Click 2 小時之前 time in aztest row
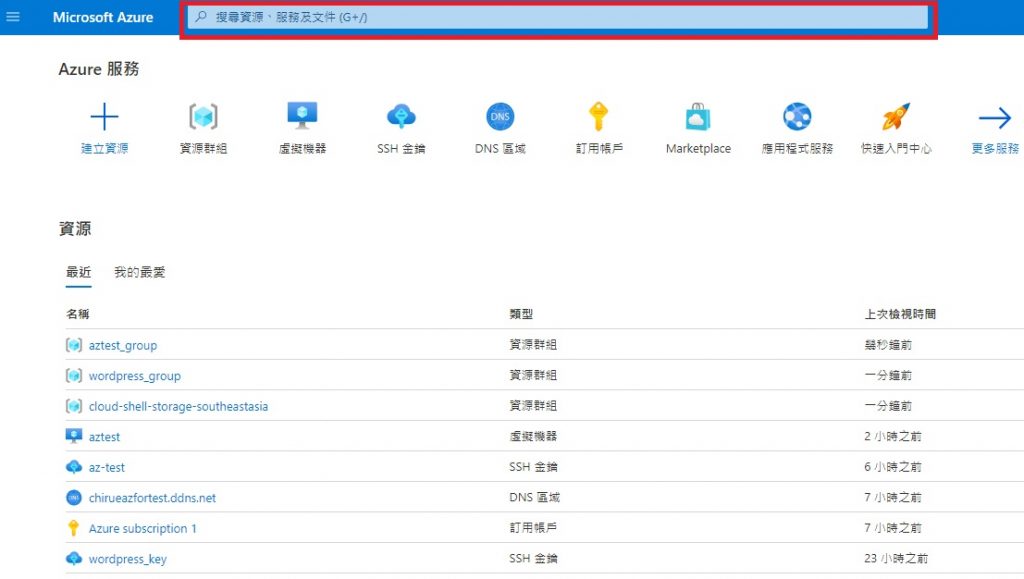This screenshot has width=1024, height=579. point(893,436)
